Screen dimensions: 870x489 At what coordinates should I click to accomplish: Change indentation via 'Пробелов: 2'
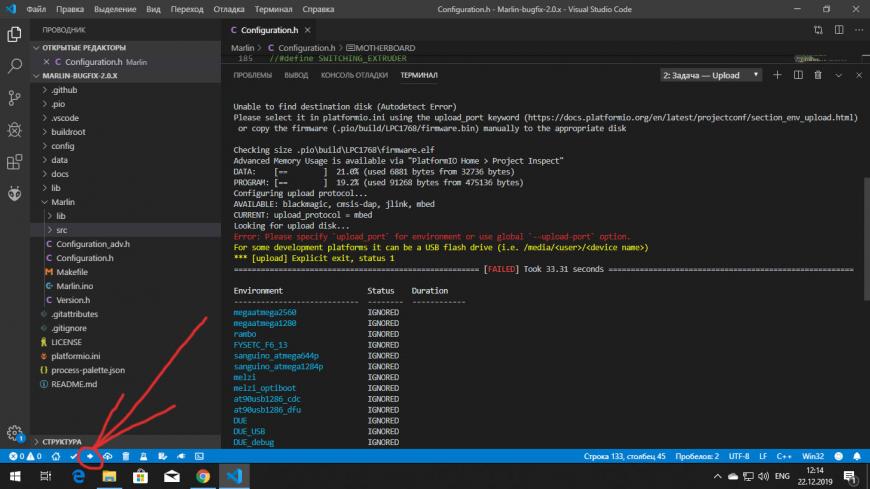click(x=697, y=456)
